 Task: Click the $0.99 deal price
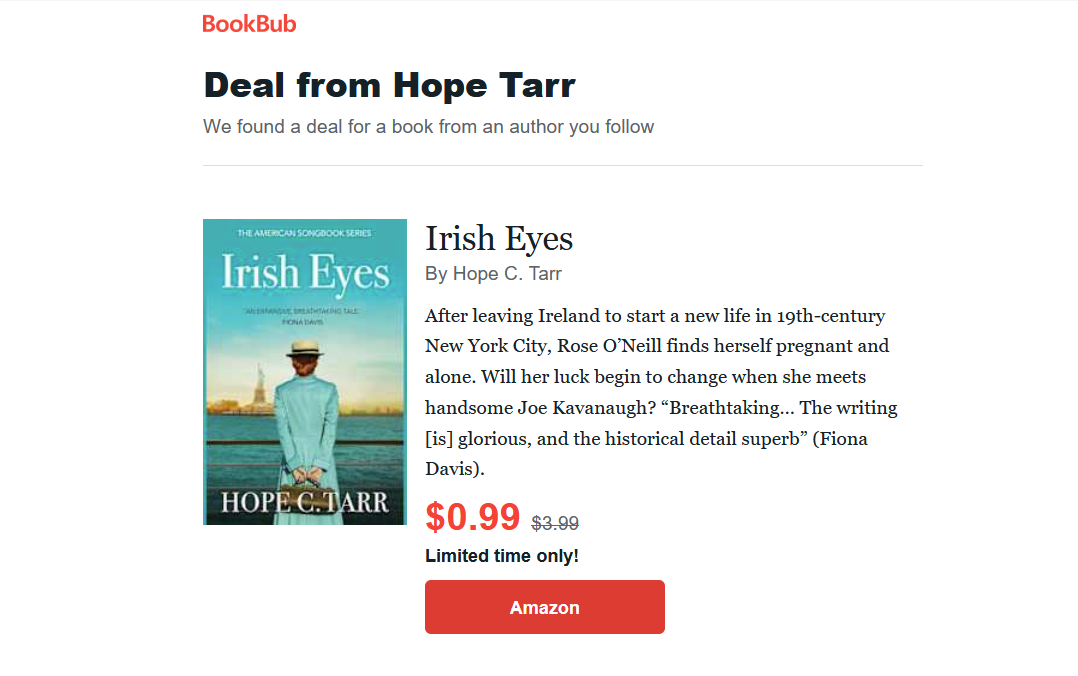pyautogui.click(x=472, y=517)
